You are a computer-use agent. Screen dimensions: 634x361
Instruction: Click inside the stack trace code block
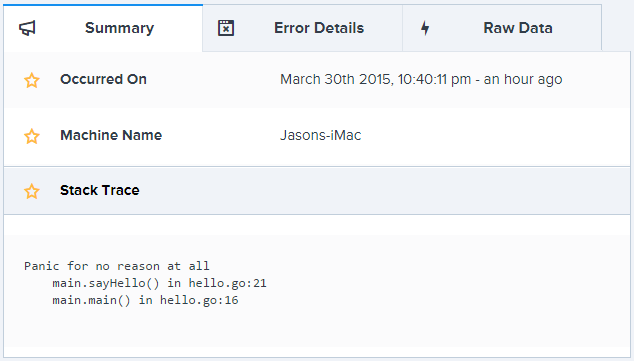click(317, 291)
